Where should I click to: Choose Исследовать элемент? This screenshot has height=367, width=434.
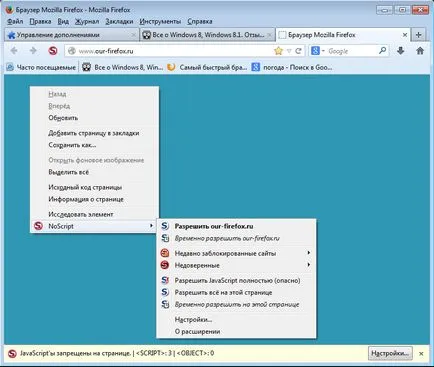tap(95, 214)
